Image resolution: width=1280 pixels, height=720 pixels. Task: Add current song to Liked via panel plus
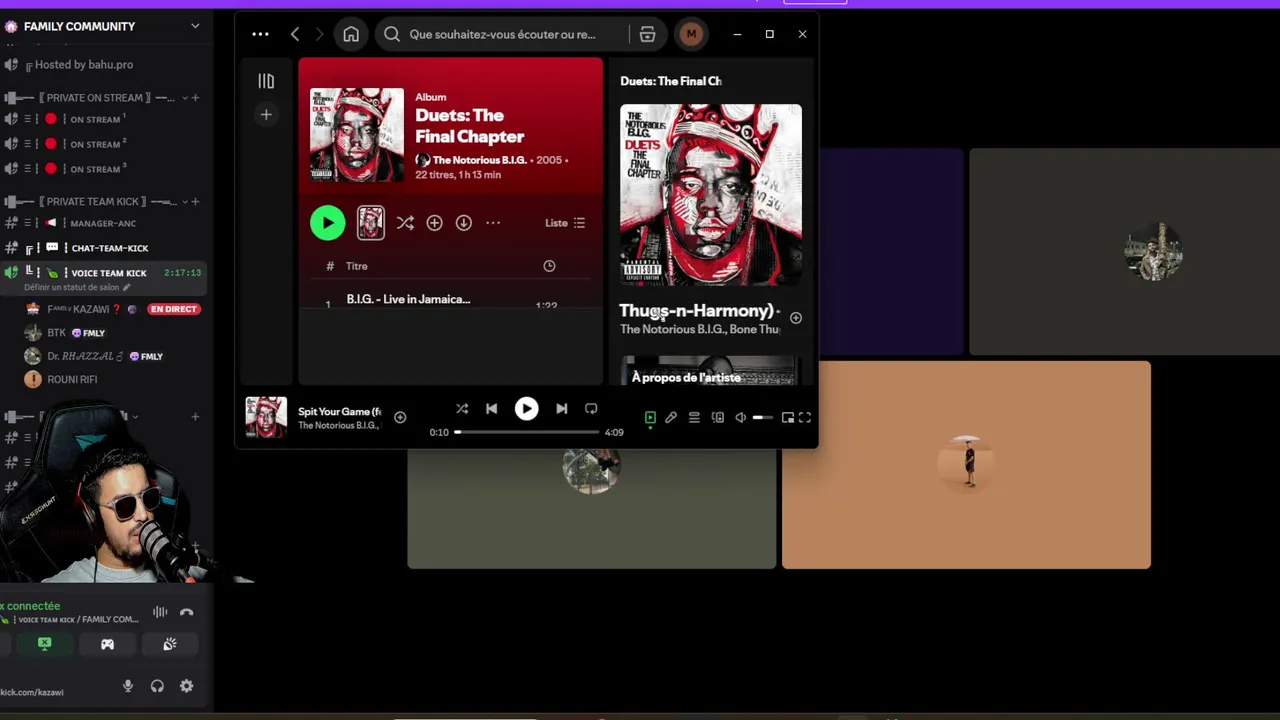(796, 318)
